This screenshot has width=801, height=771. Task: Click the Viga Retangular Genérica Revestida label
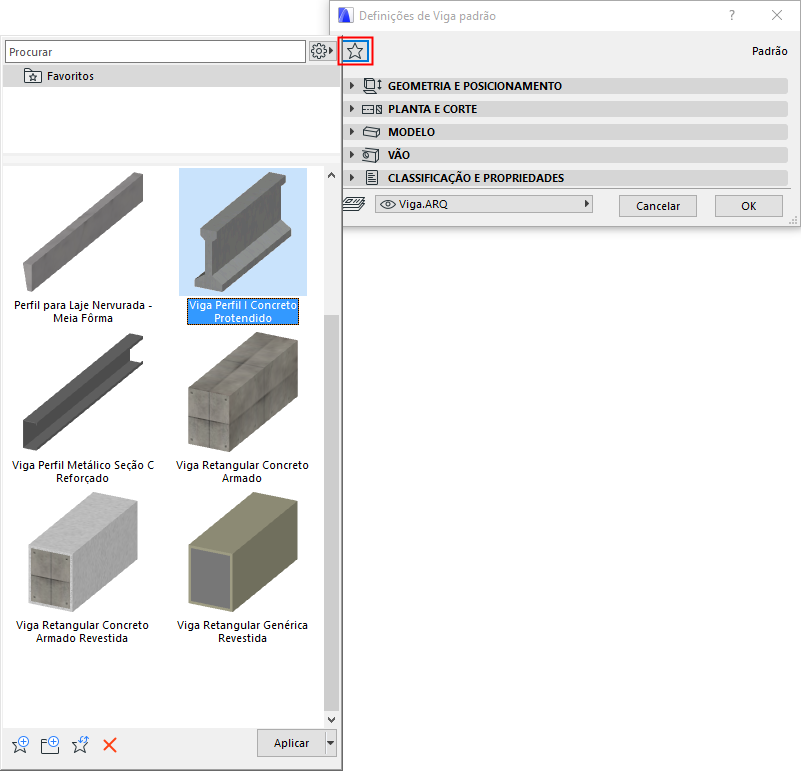coord(242,632)
